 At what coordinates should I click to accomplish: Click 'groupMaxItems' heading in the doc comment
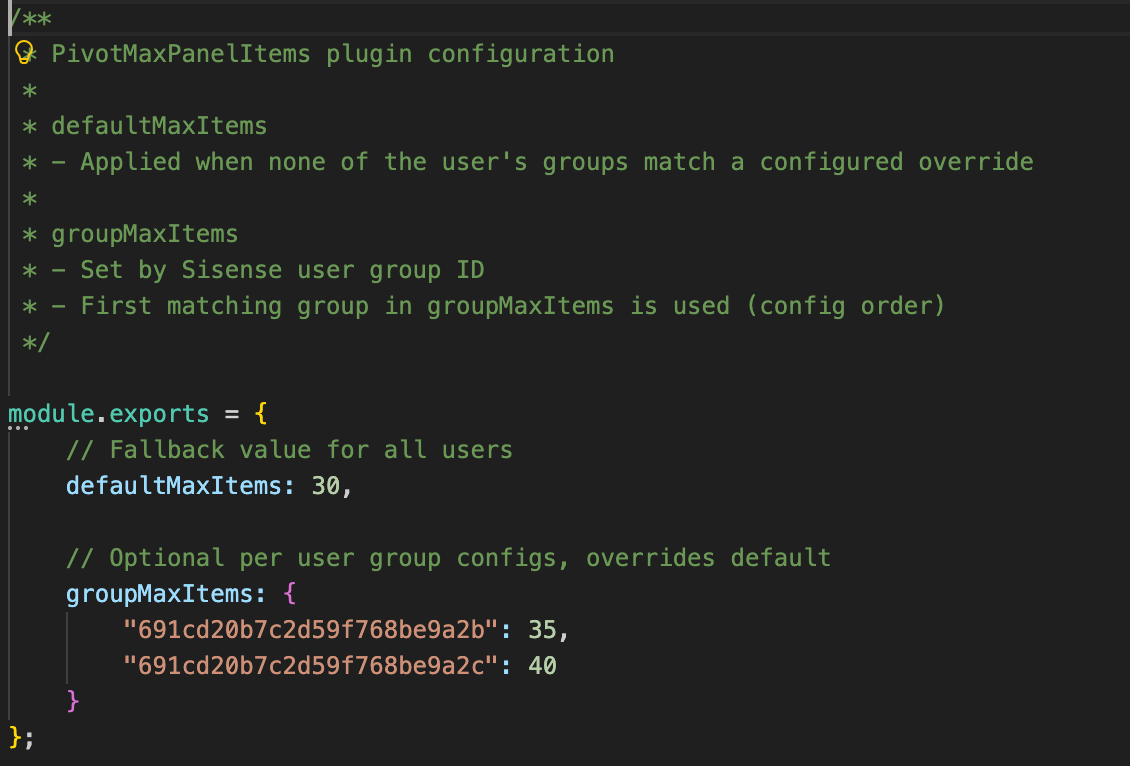coord(145,234)
